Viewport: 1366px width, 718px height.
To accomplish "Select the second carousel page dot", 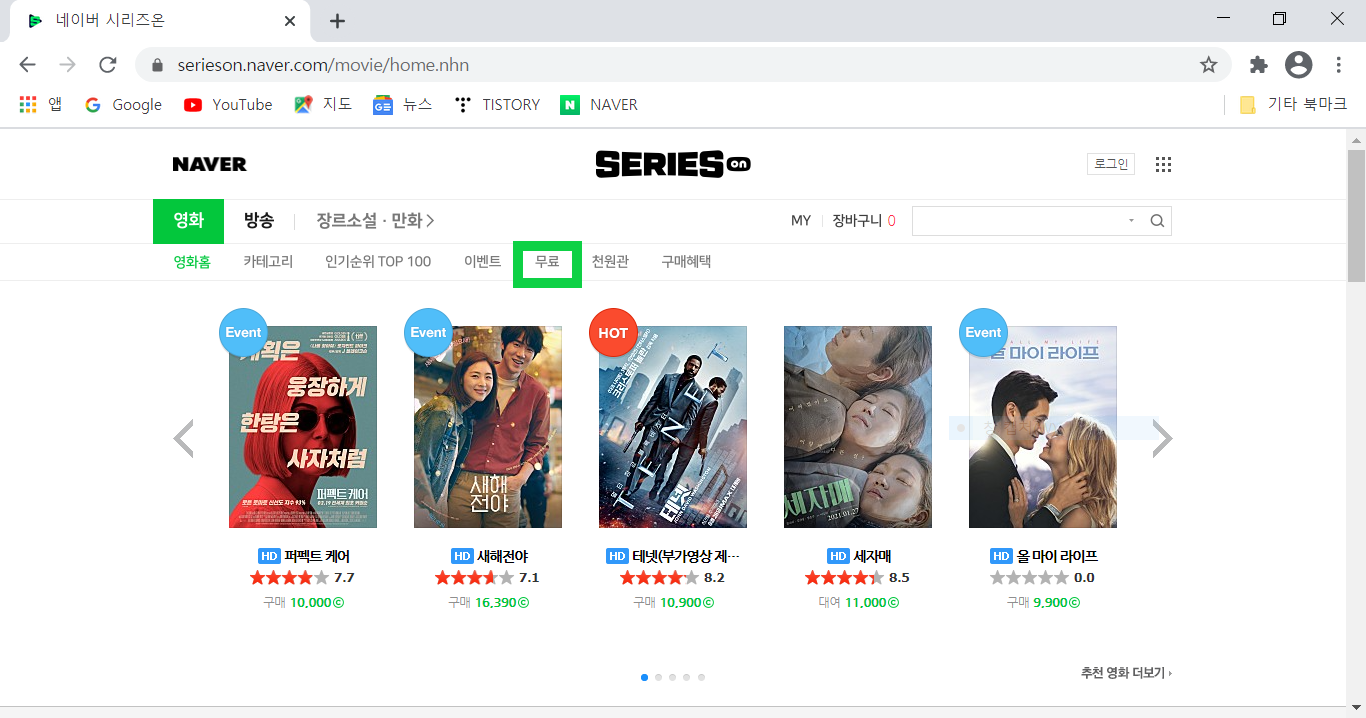I will (658, 677).
